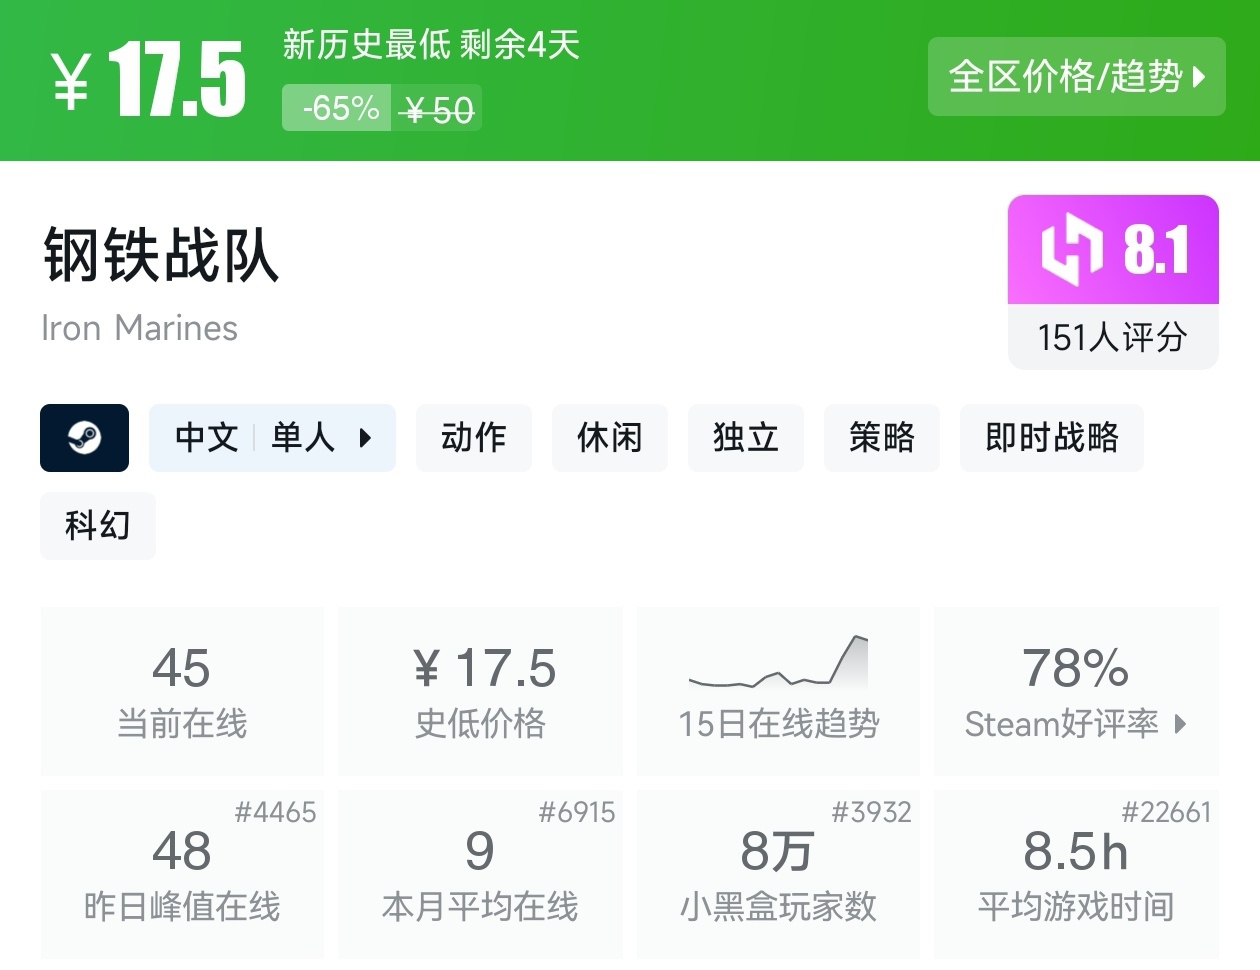Select the 科幻 genre tag

[x=97, y=525]
